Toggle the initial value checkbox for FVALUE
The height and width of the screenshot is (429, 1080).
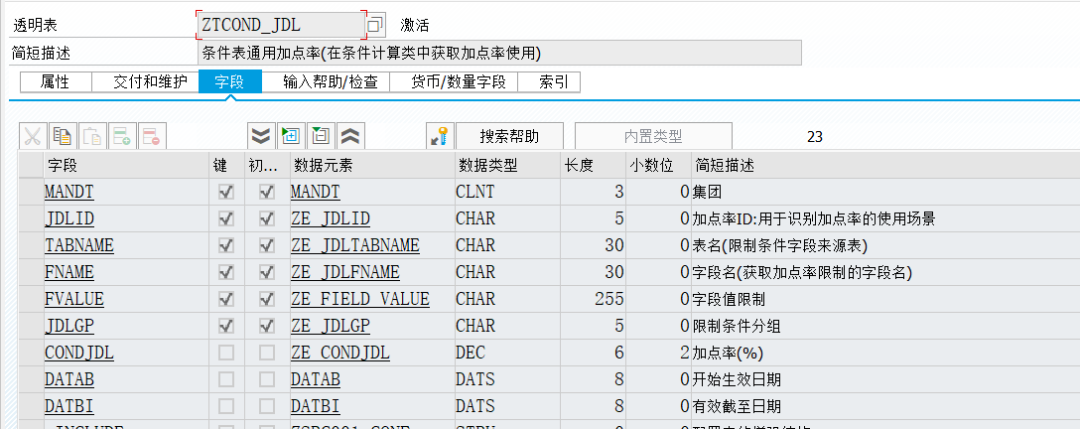pos(267,300)
